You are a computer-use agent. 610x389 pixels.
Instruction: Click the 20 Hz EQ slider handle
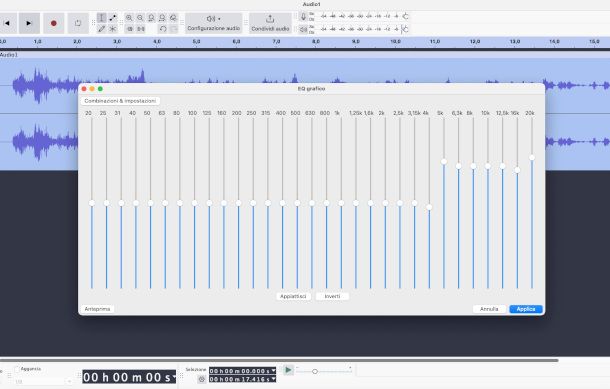(x=92, y=203)
